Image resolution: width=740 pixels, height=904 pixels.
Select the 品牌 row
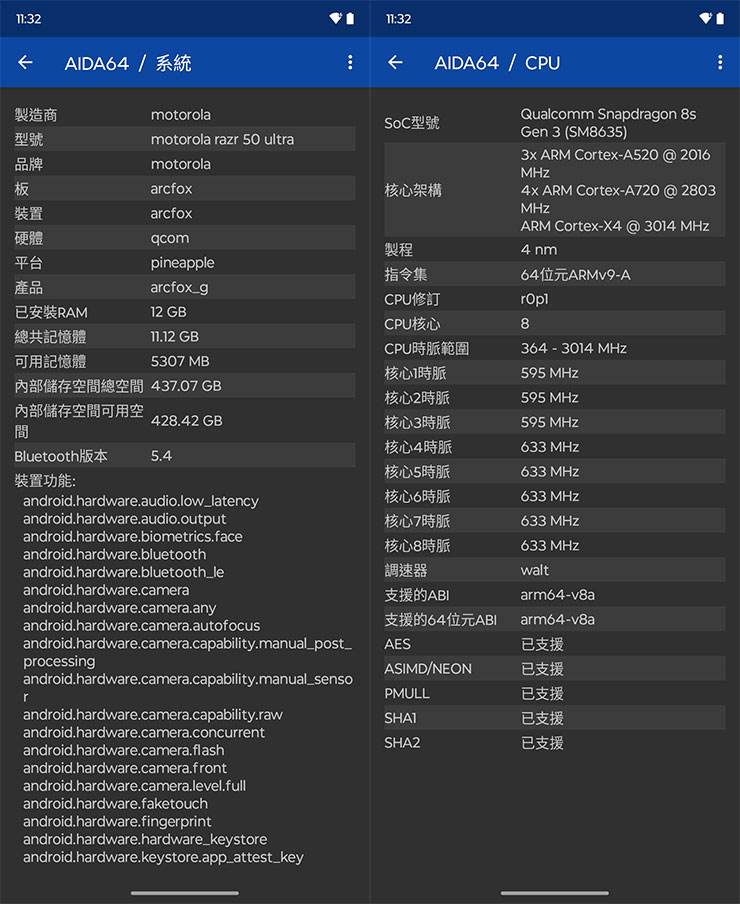pyautogui.click(x=184, y=164)
